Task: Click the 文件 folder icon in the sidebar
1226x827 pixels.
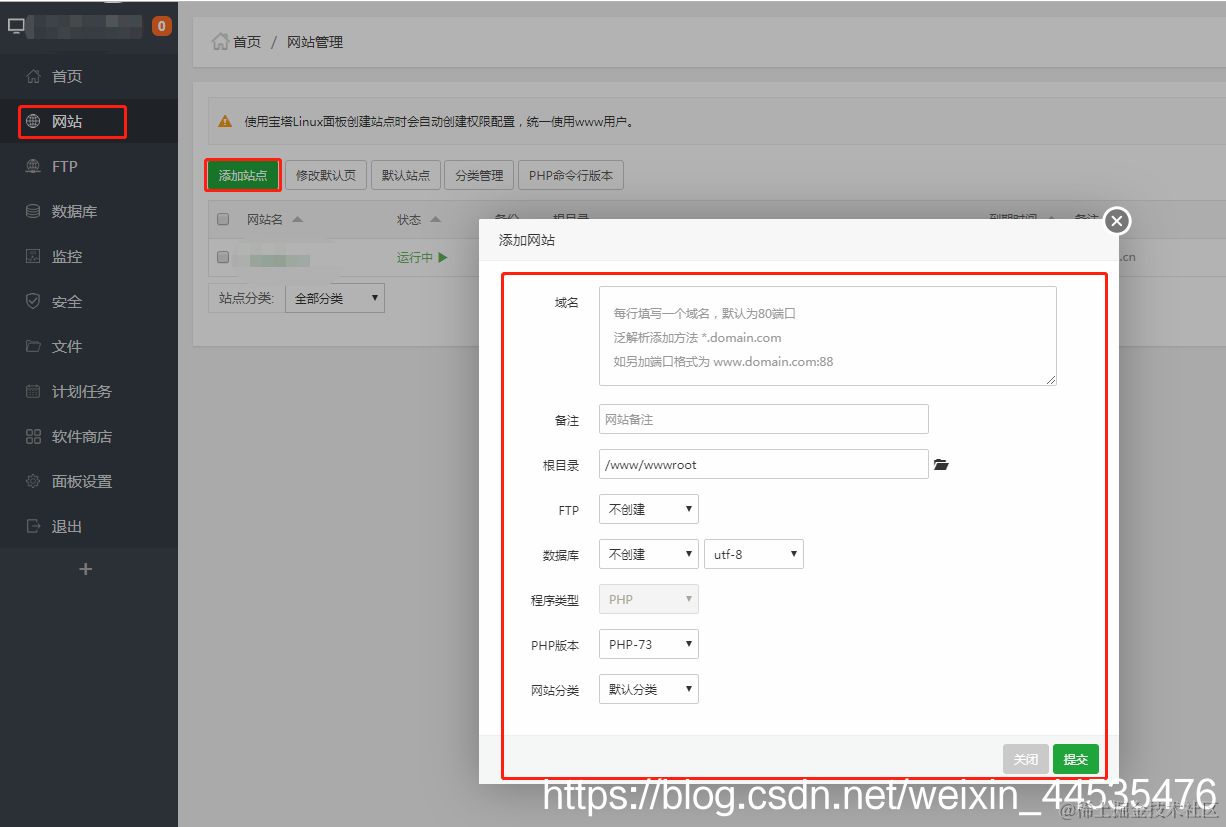Action: (x=33, y=346)
